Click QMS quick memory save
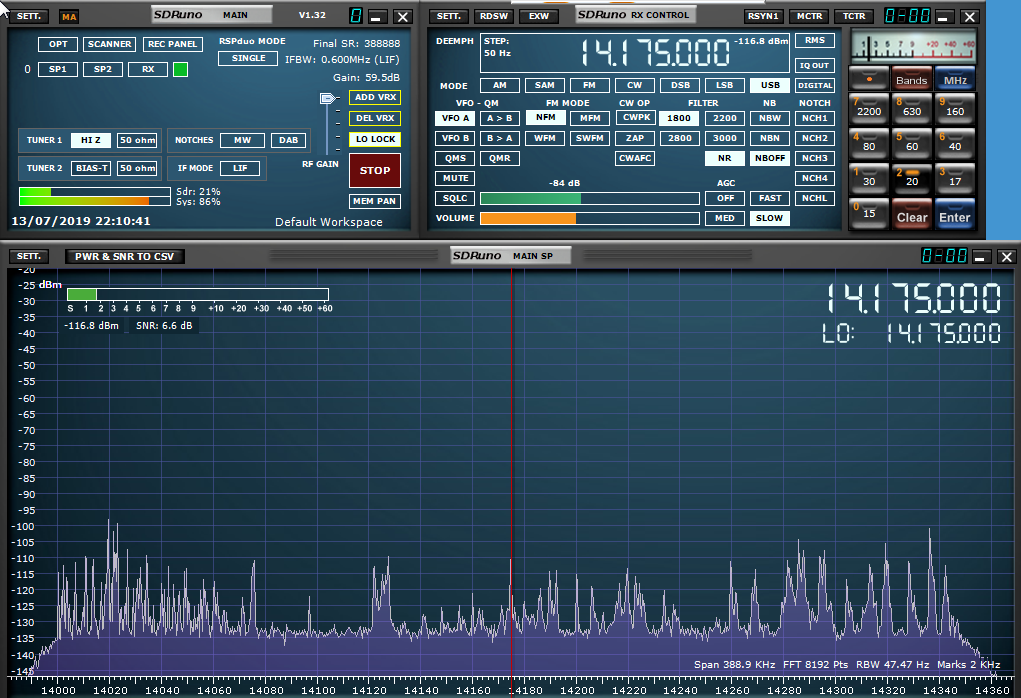 [x=455, y=158]
